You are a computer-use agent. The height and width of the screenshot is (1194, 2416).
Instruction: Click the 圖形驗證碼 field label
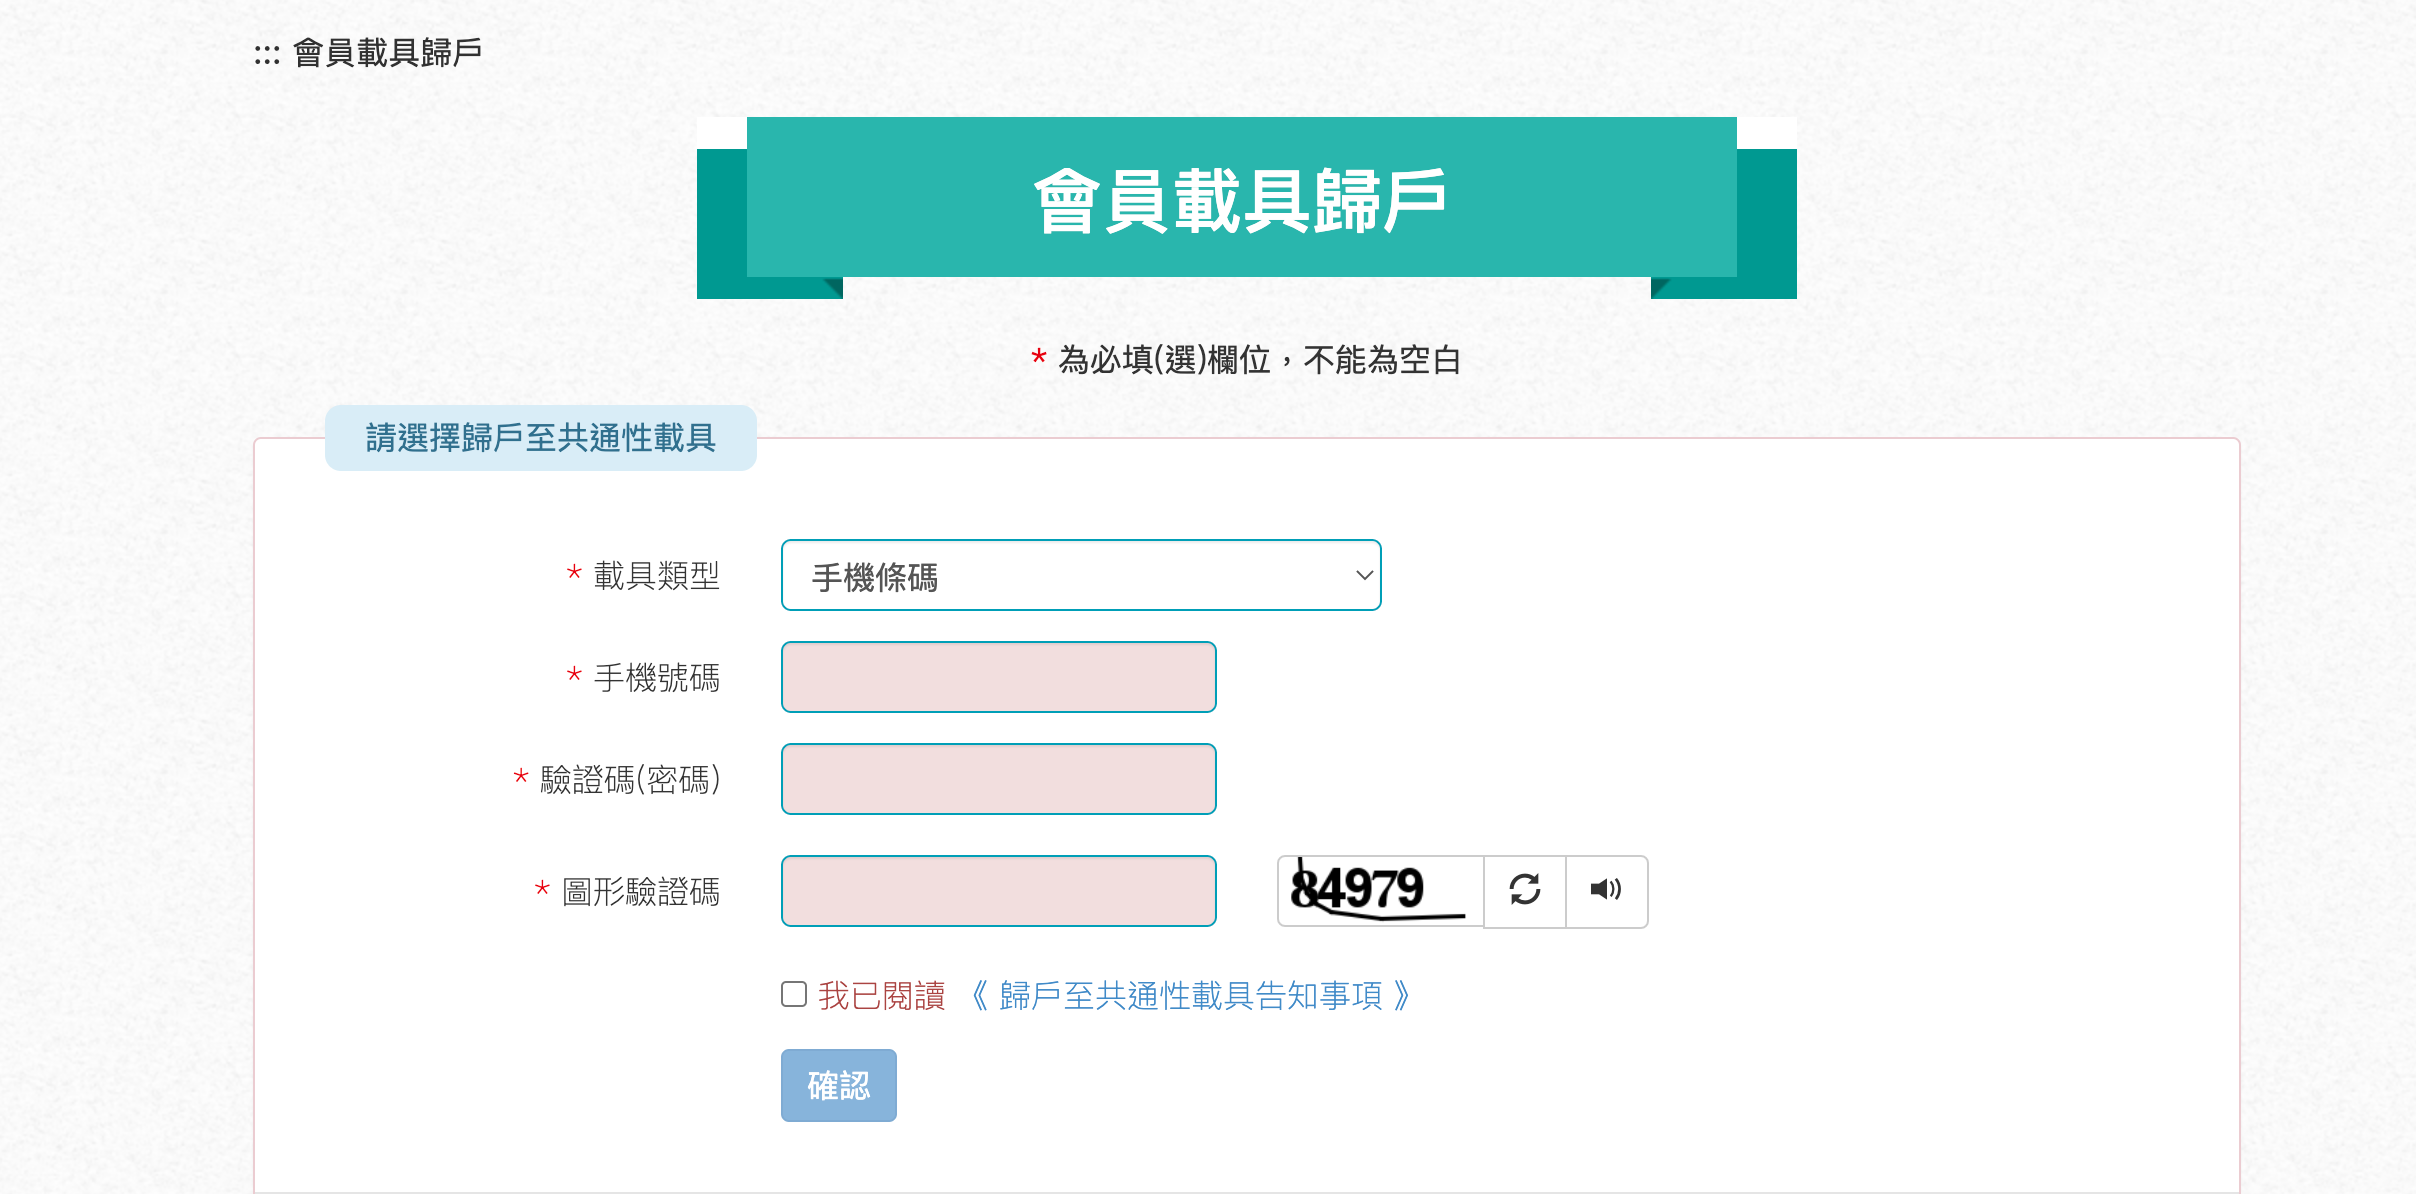click(x=641, y=892)
